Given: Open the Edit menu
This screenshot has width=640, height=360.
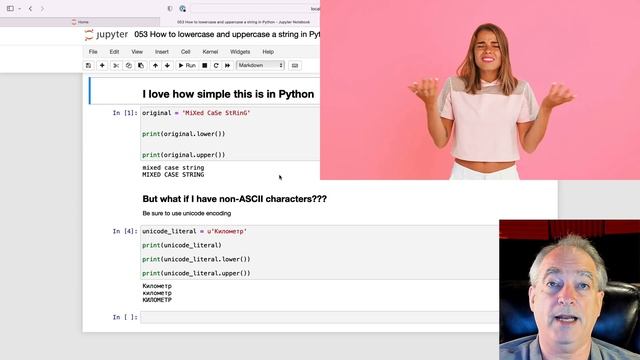Looking at the screenshot, I should pyautogui.click(x=114, y=52).
